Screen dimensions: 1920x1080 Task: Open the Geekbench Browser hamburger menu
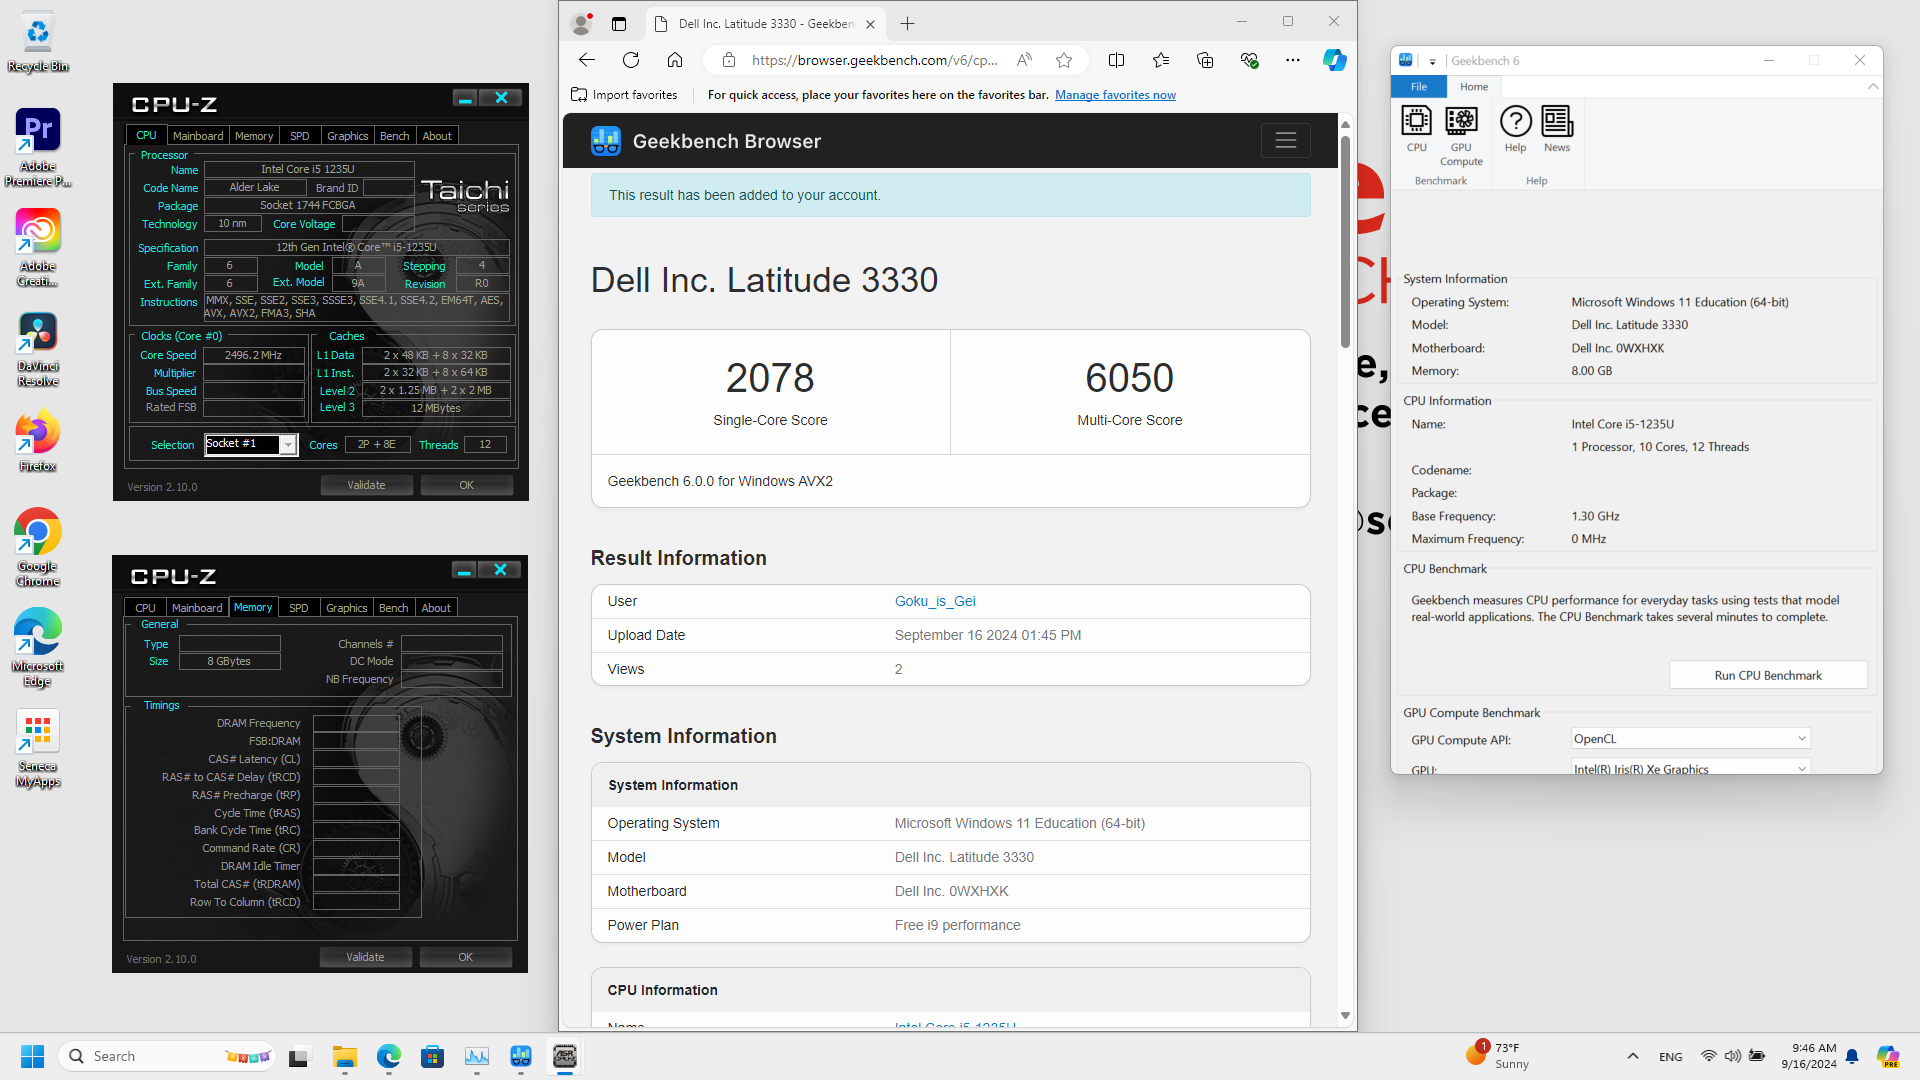click(1286, 141)
